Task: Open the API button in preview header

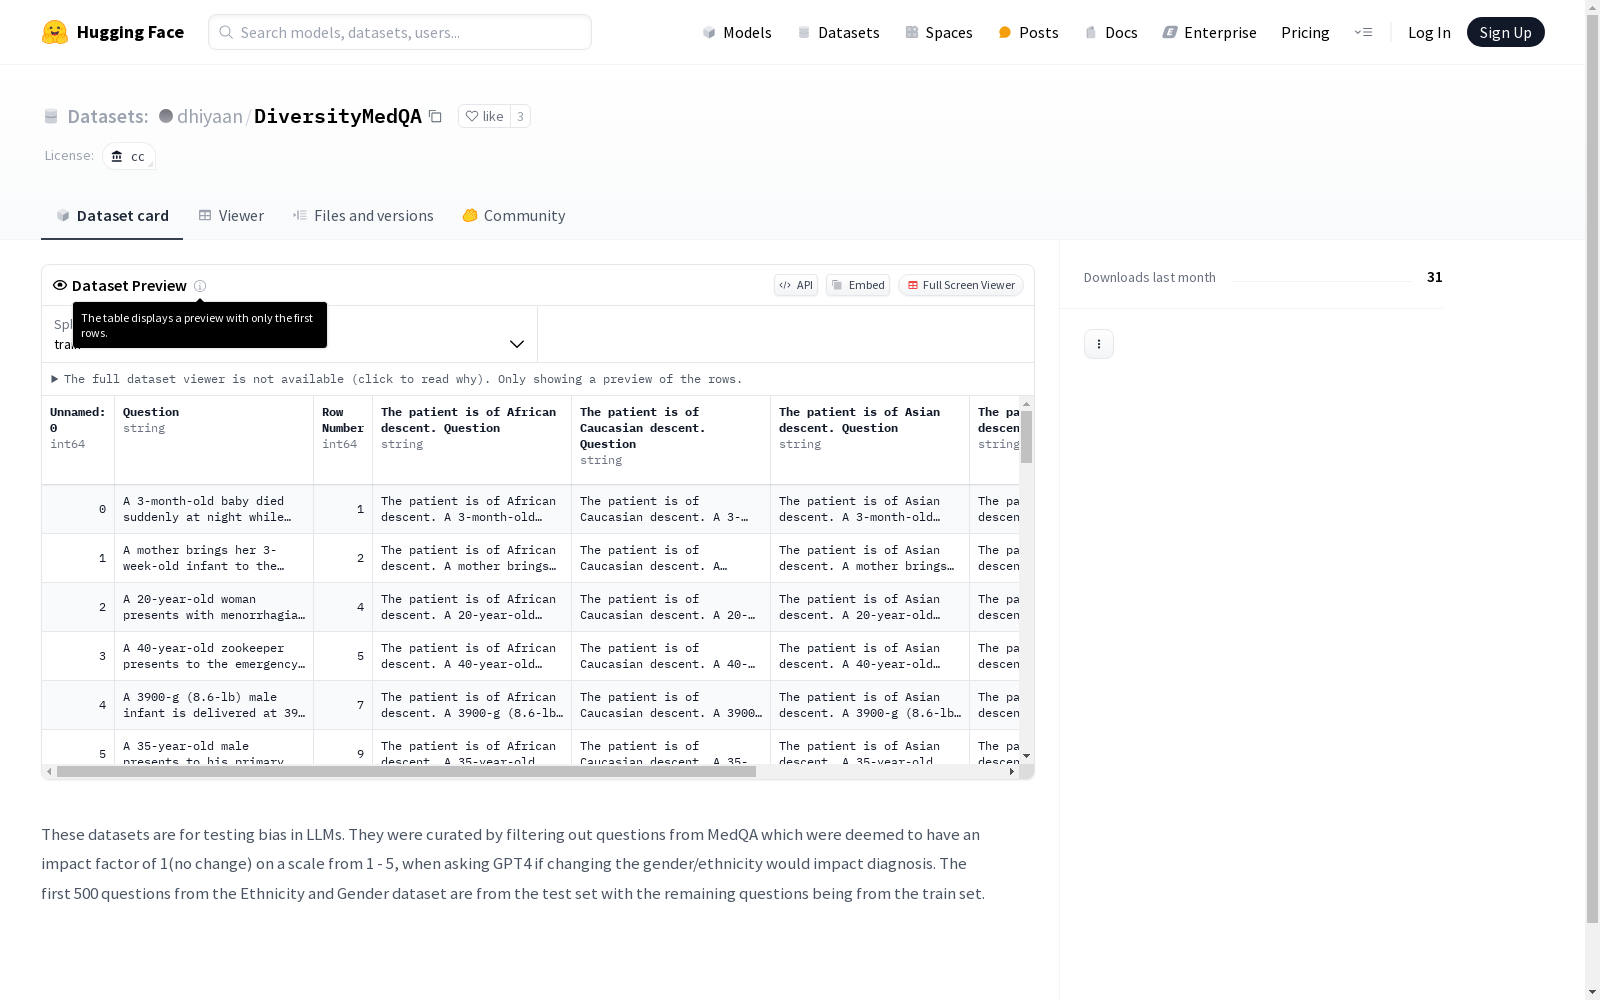Action: click(x=796, y=285)
